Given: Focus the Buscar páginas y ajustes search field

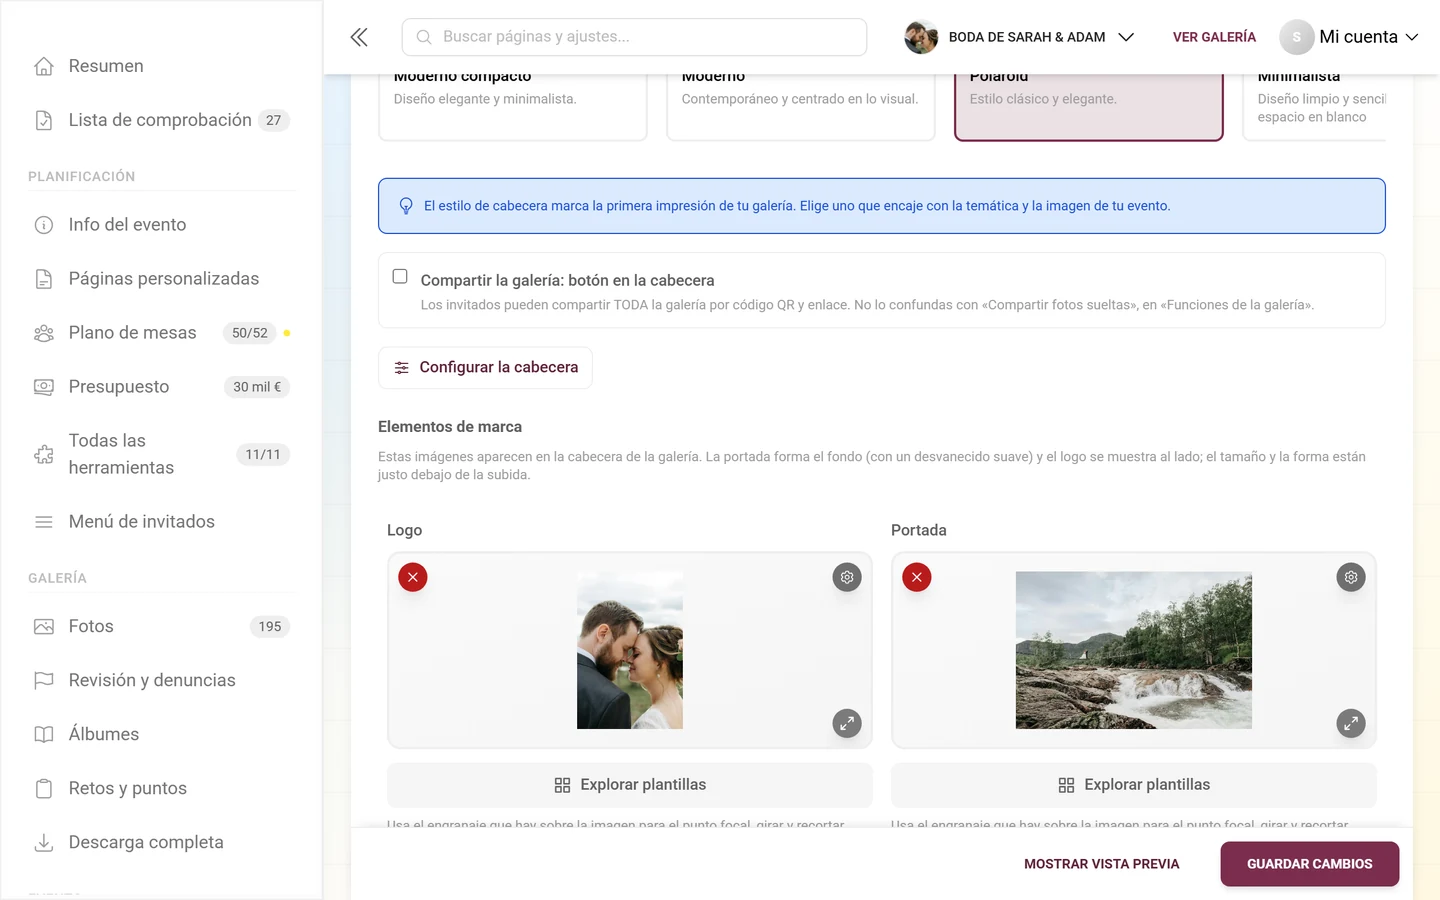Looking at the screenshot, I should (x=634, y=37).
